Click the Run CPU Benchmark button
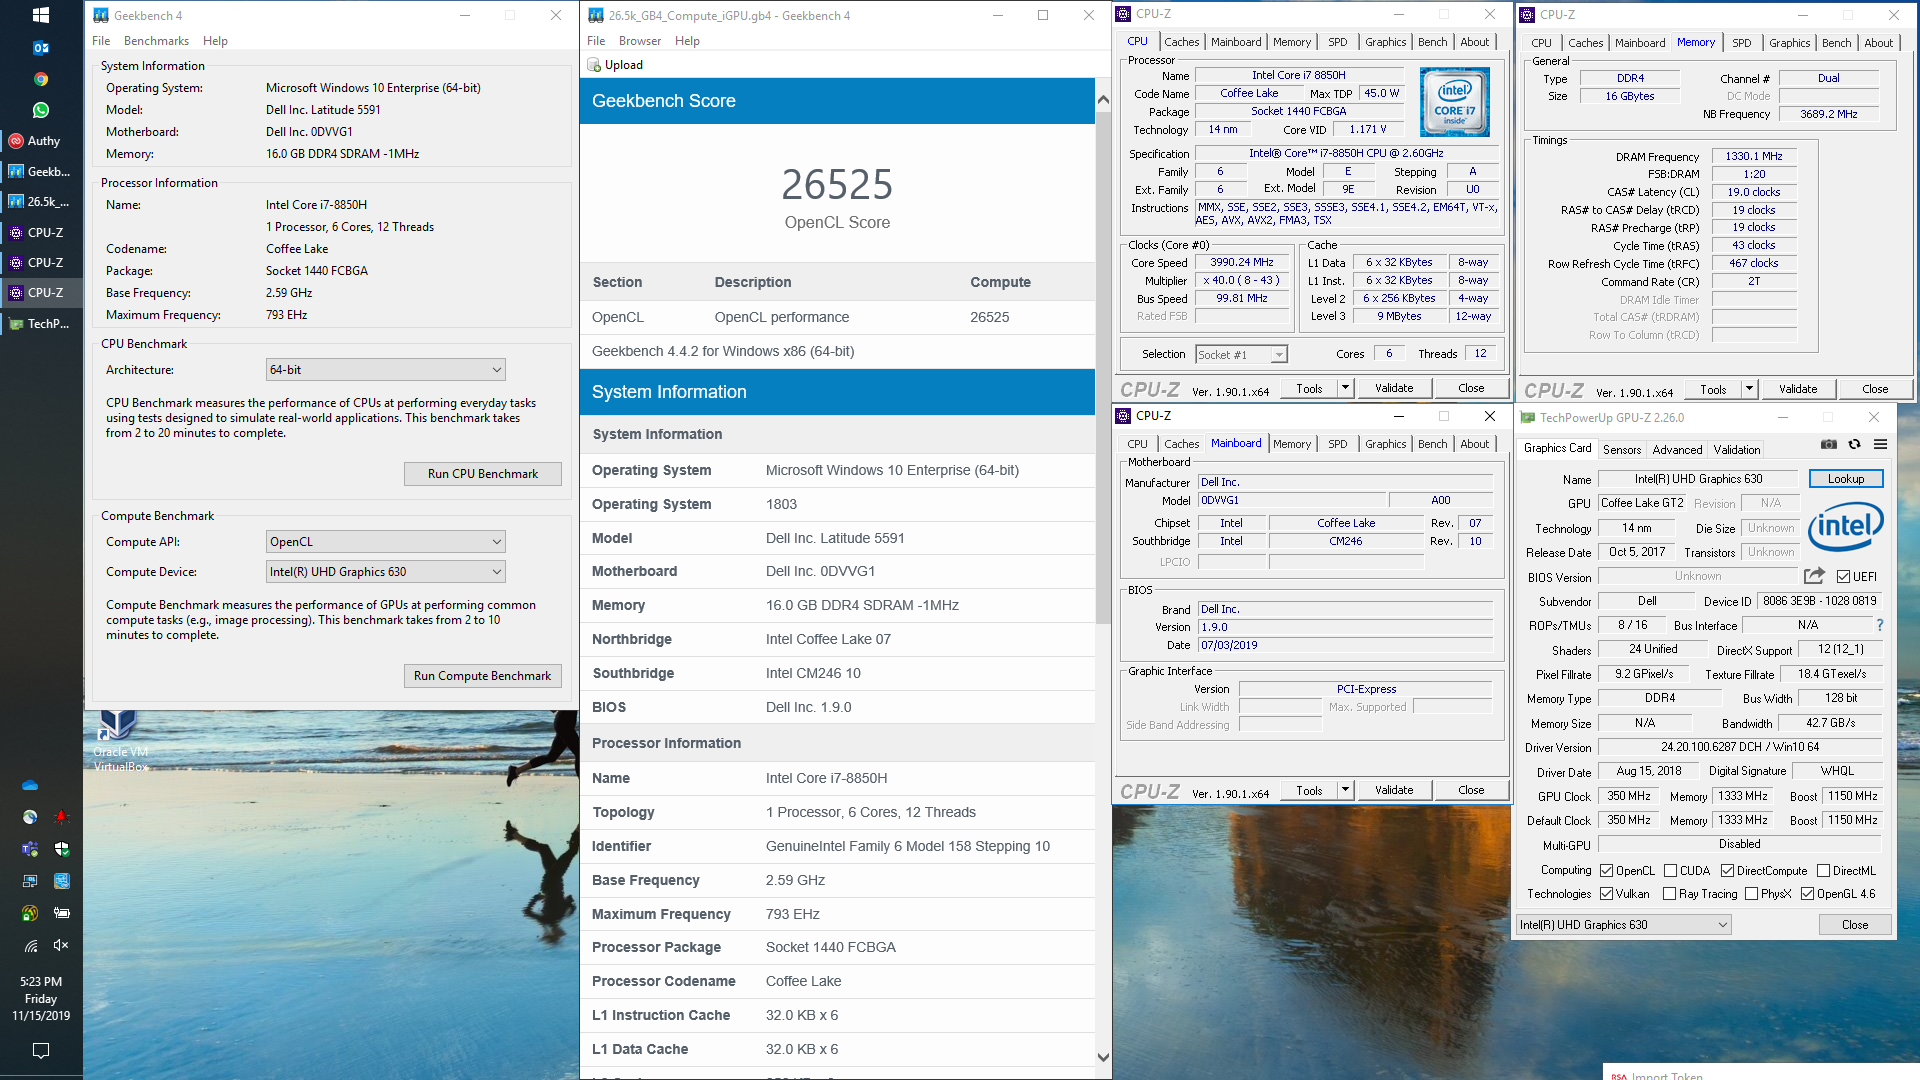 [483, 474]
